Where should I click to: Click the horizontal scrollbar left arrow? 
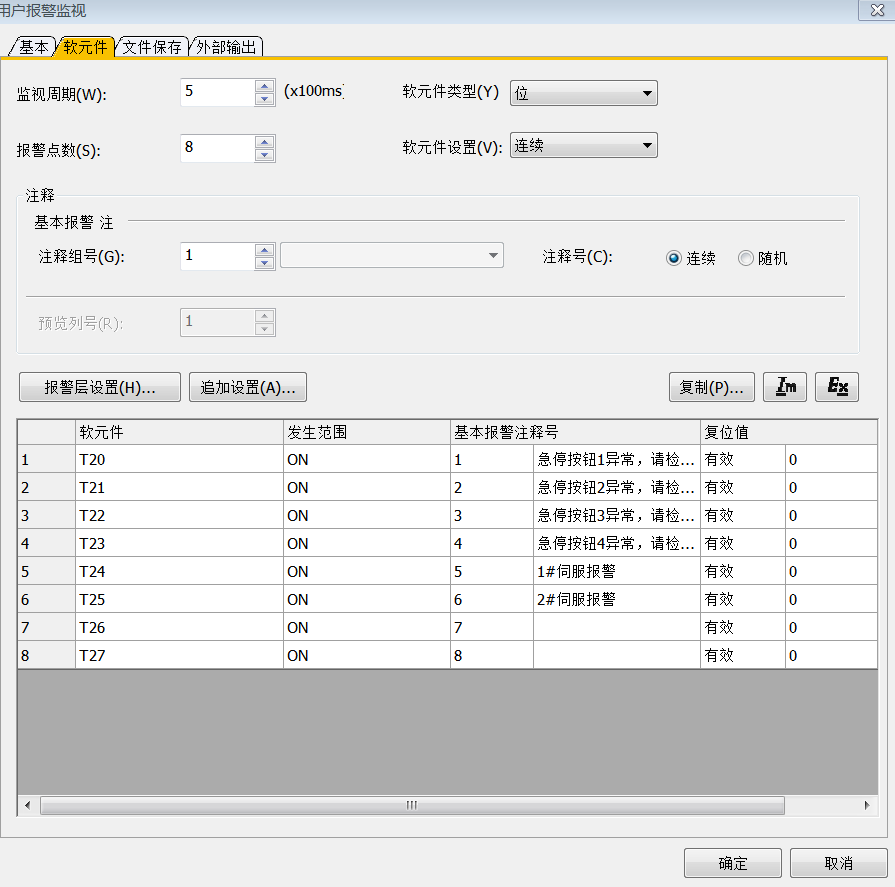pos(27,805)
